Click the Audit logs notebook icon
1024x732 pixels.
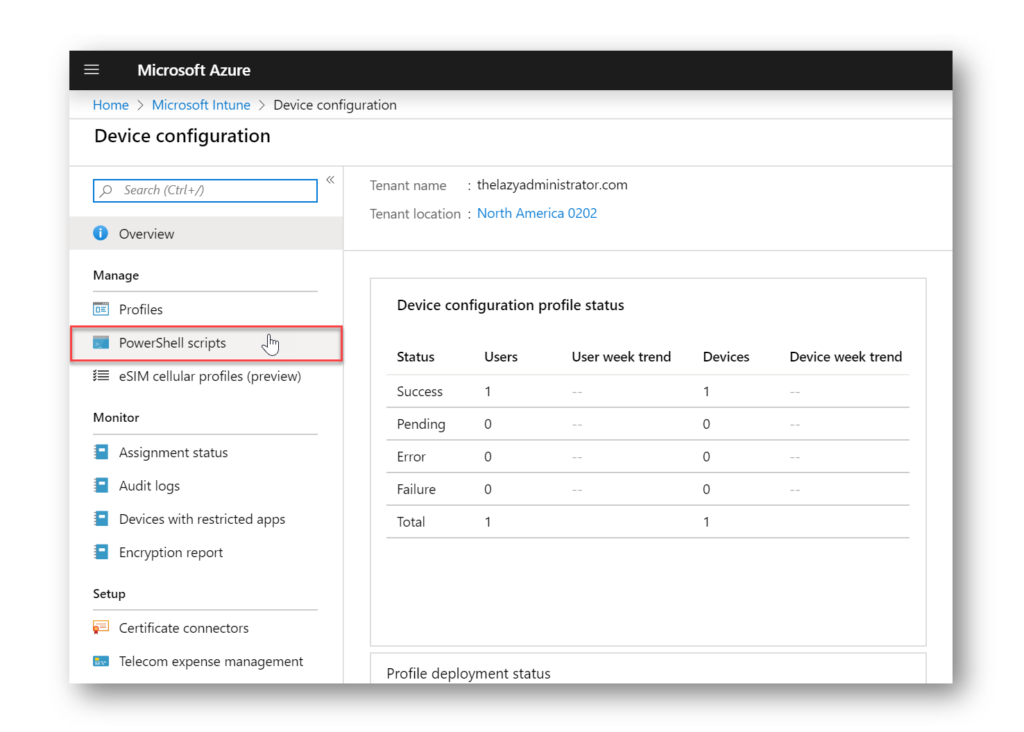[101, 485]
